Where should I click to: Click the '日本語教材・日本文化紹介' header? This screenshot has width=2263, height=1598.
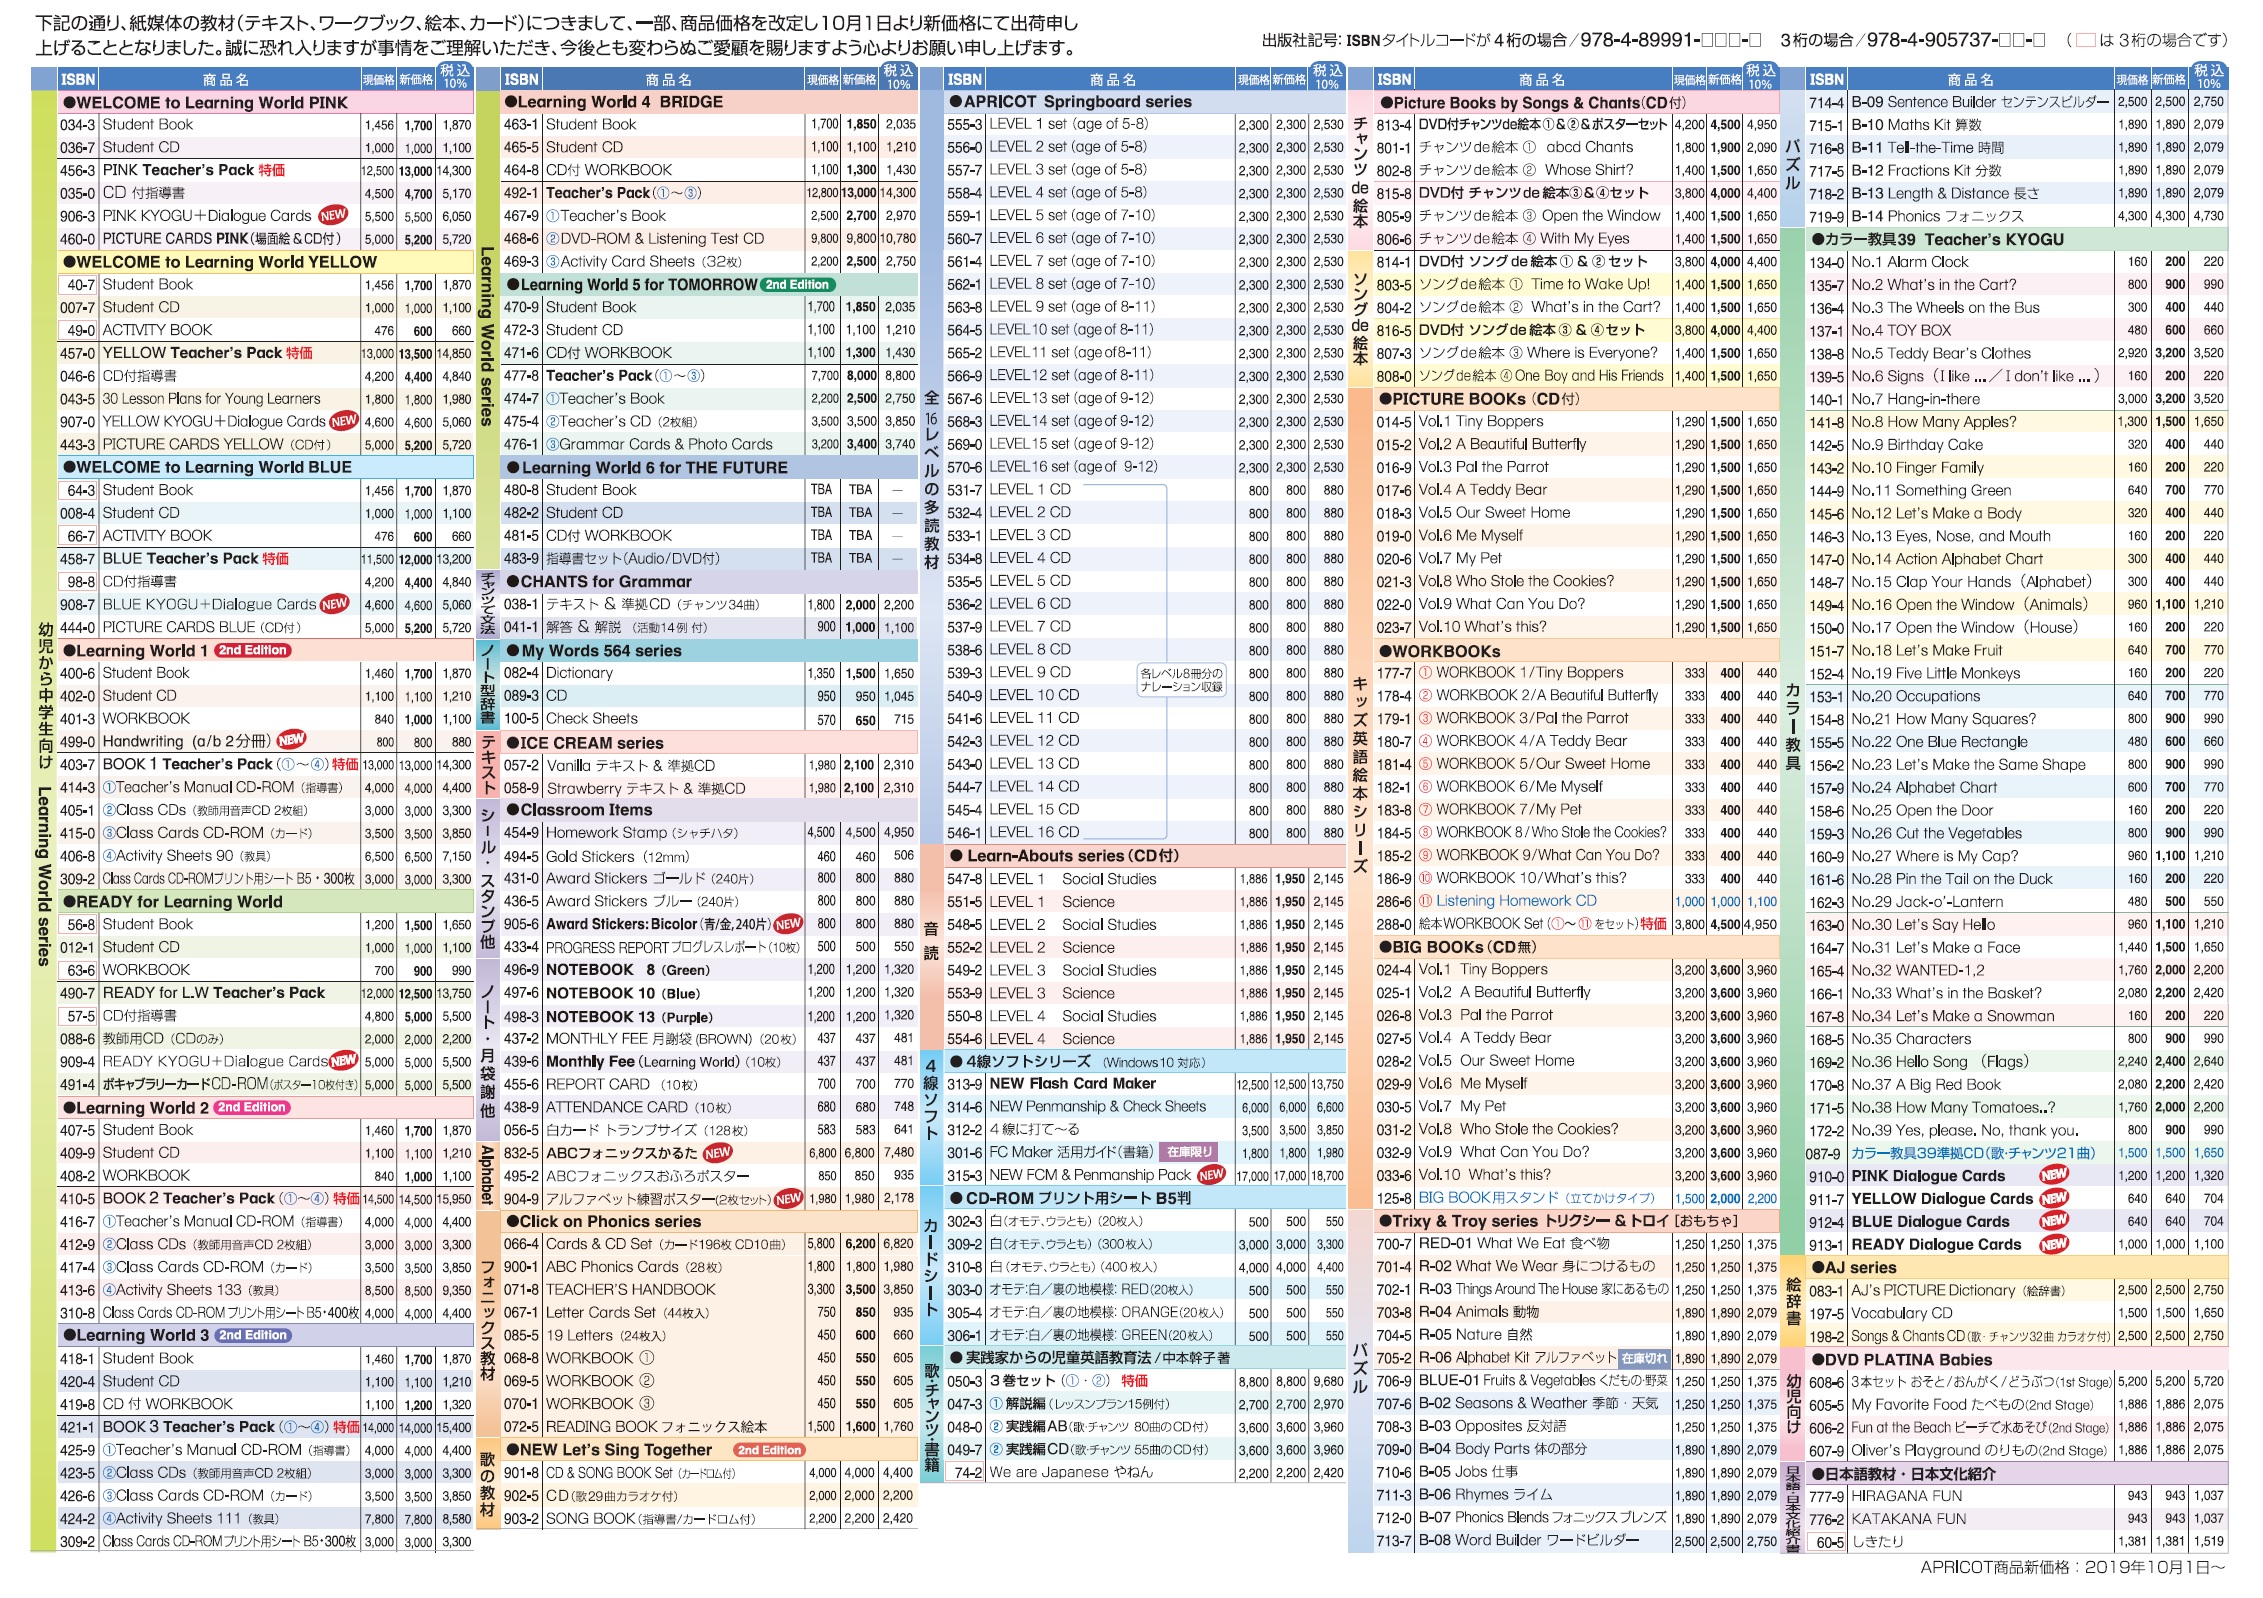[2017, 1473]
